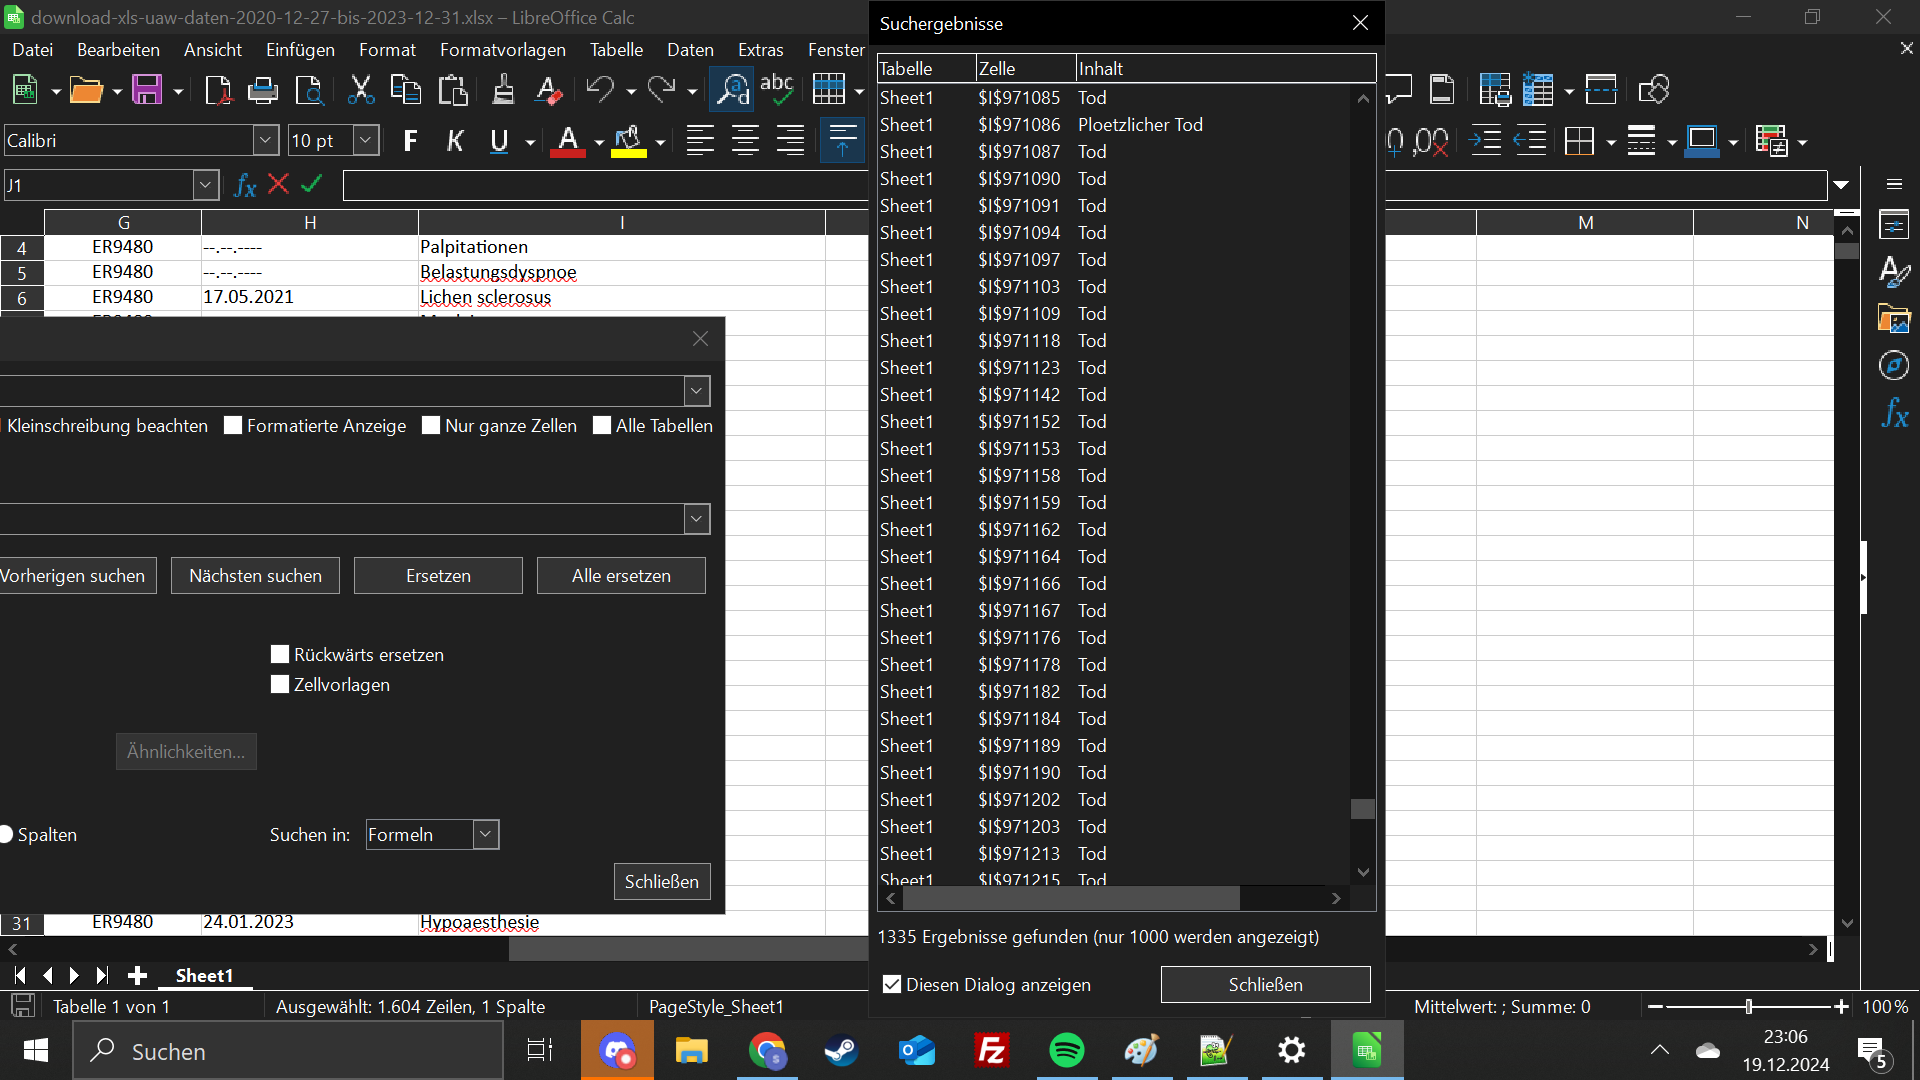Click the Alle ersetzen button
The image size is (1920, 1080).
tap(621, 576)
